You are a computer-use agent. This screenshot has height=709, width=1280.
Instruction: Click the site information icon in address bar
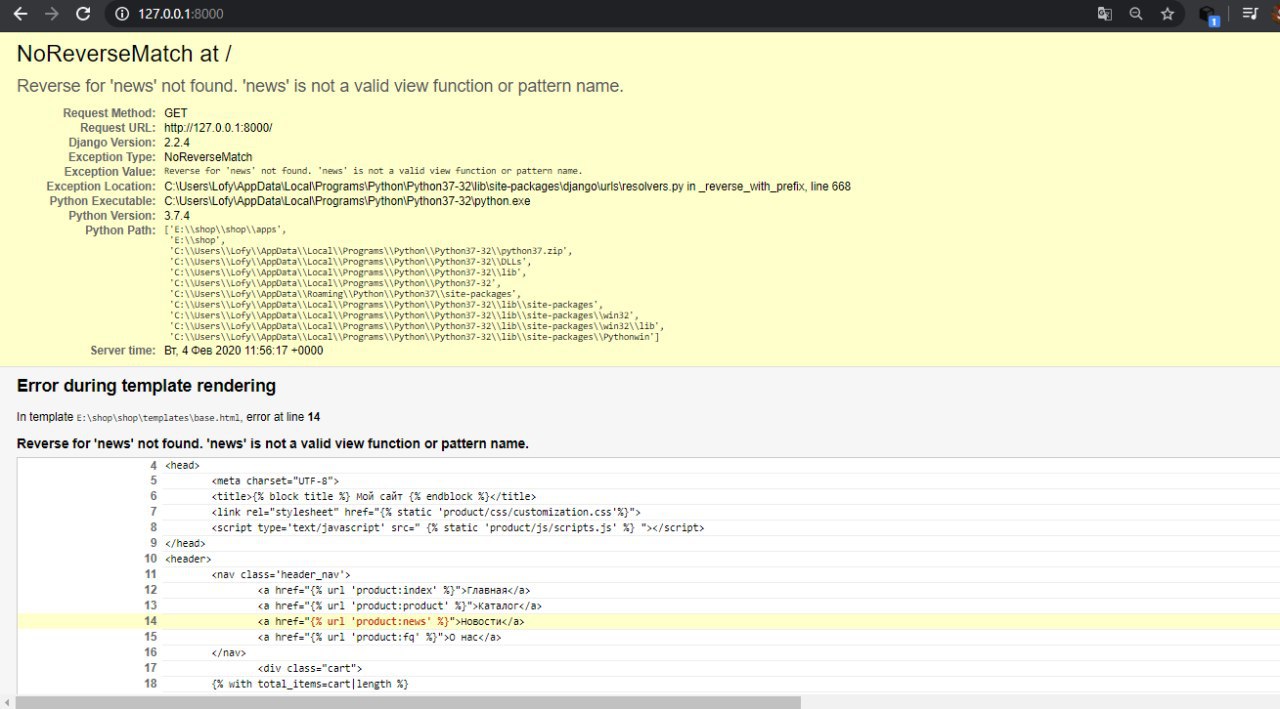click(x=122, y=14)
